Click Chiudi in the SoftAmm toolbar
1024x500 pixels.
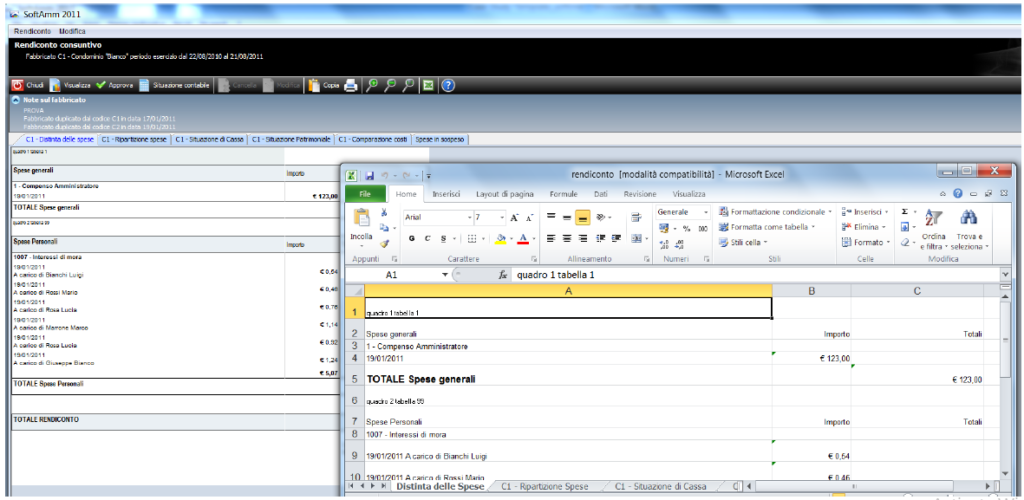click(x=28, y=86)
